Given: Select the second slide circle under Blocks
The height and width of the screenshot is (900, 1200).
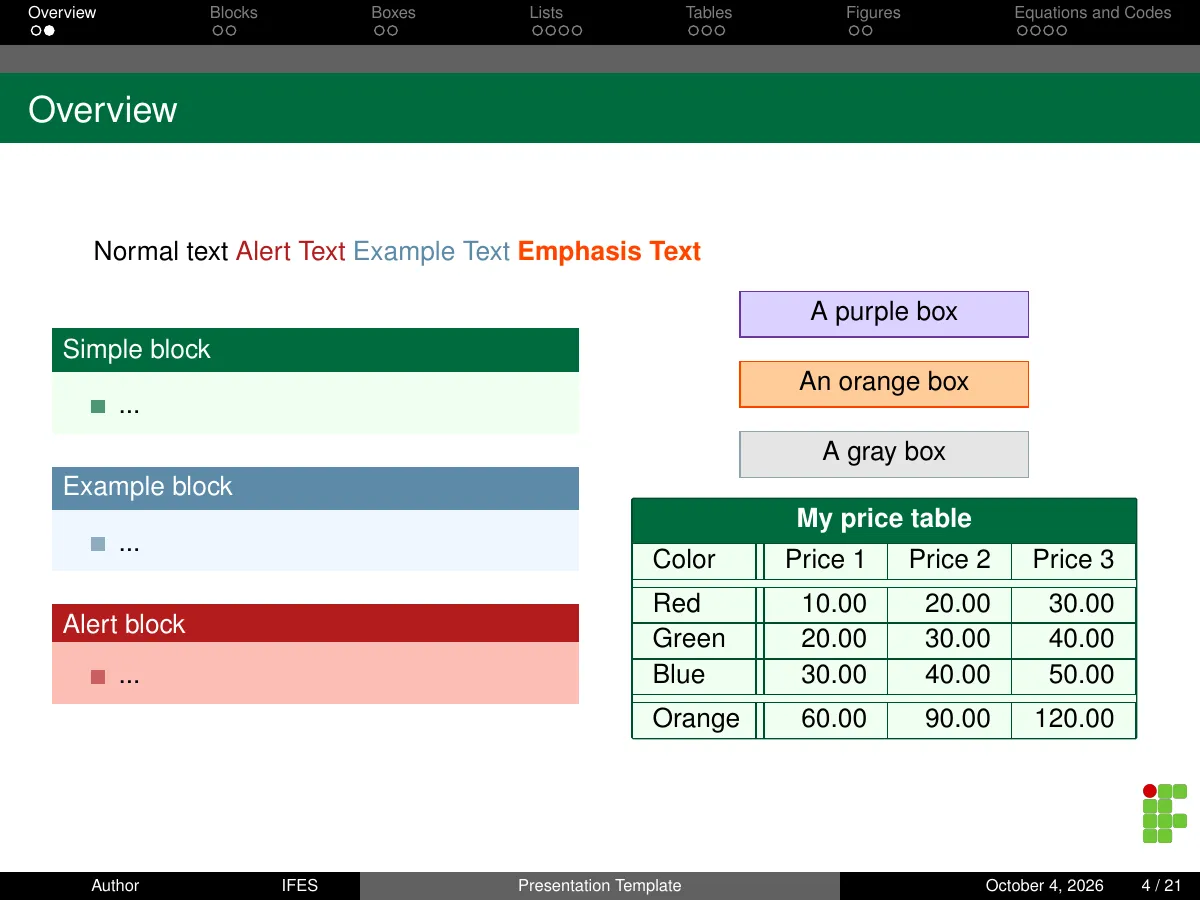Looking at the screenshot, I should (x=231, y=31).
